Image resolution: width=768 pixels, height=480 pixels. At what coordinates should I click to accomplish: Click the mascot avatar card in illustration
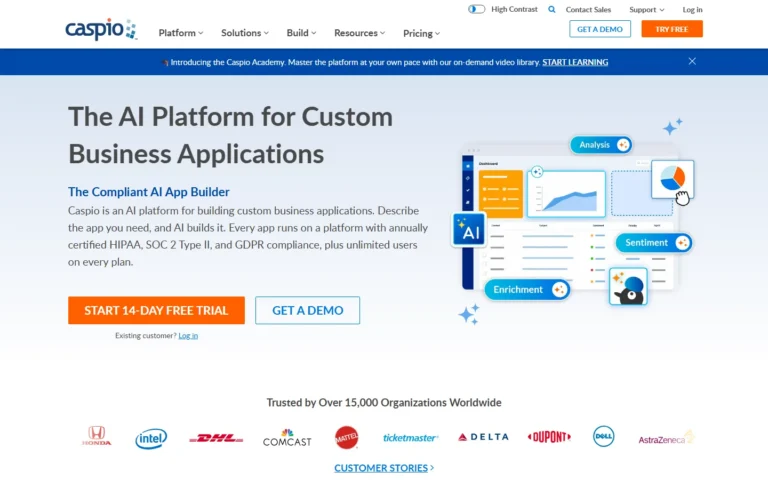pyautogui.click(x=628, y=287)
